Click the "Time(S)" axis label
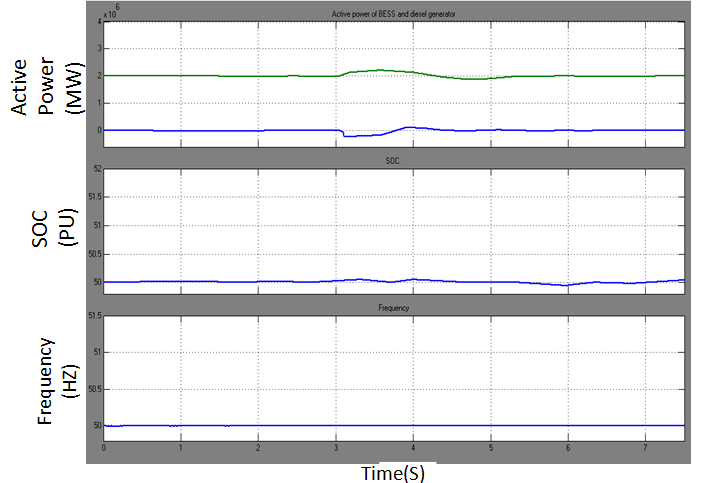Viewport: 701px width, 483px height. pyautogui.click(x=393, y=473)
